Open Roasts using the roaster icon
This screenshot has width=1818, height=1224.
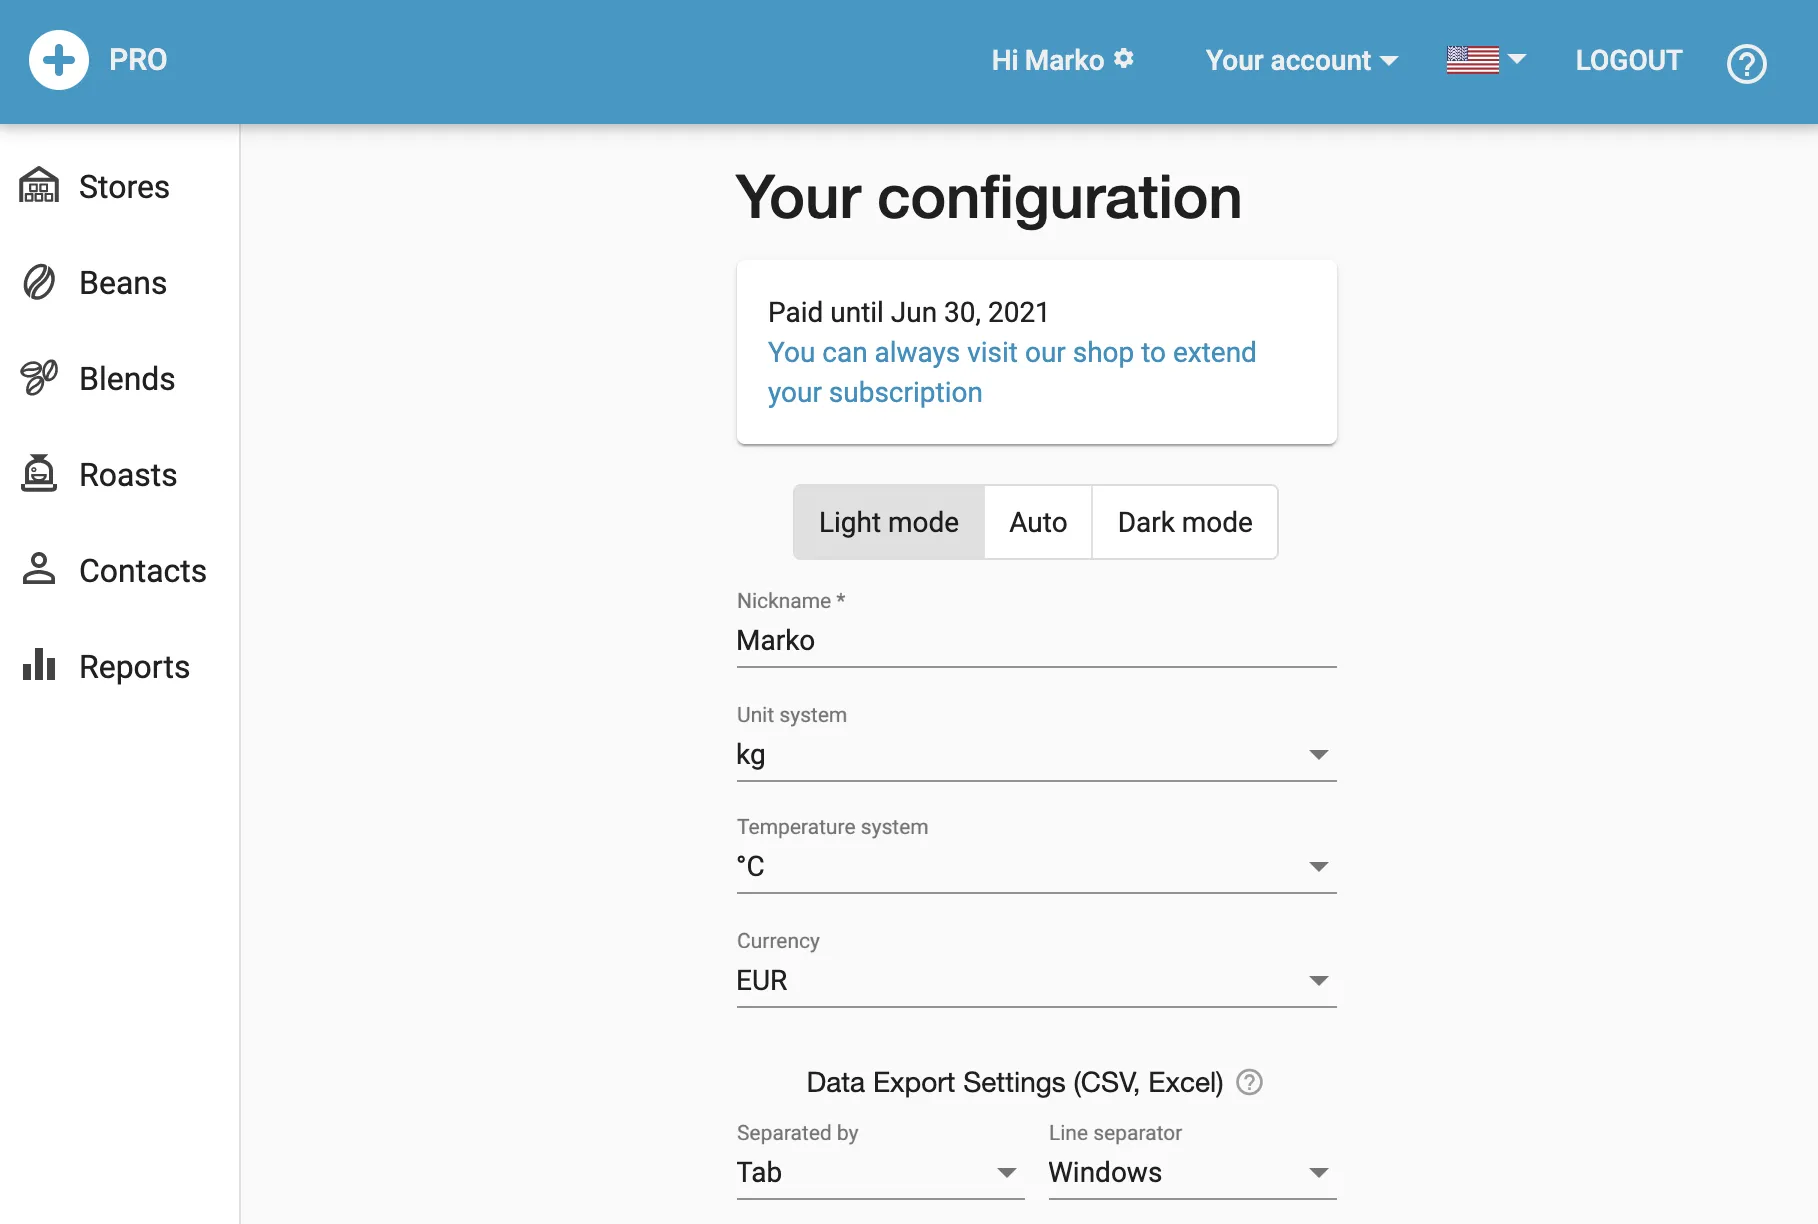tap(39, 474)
